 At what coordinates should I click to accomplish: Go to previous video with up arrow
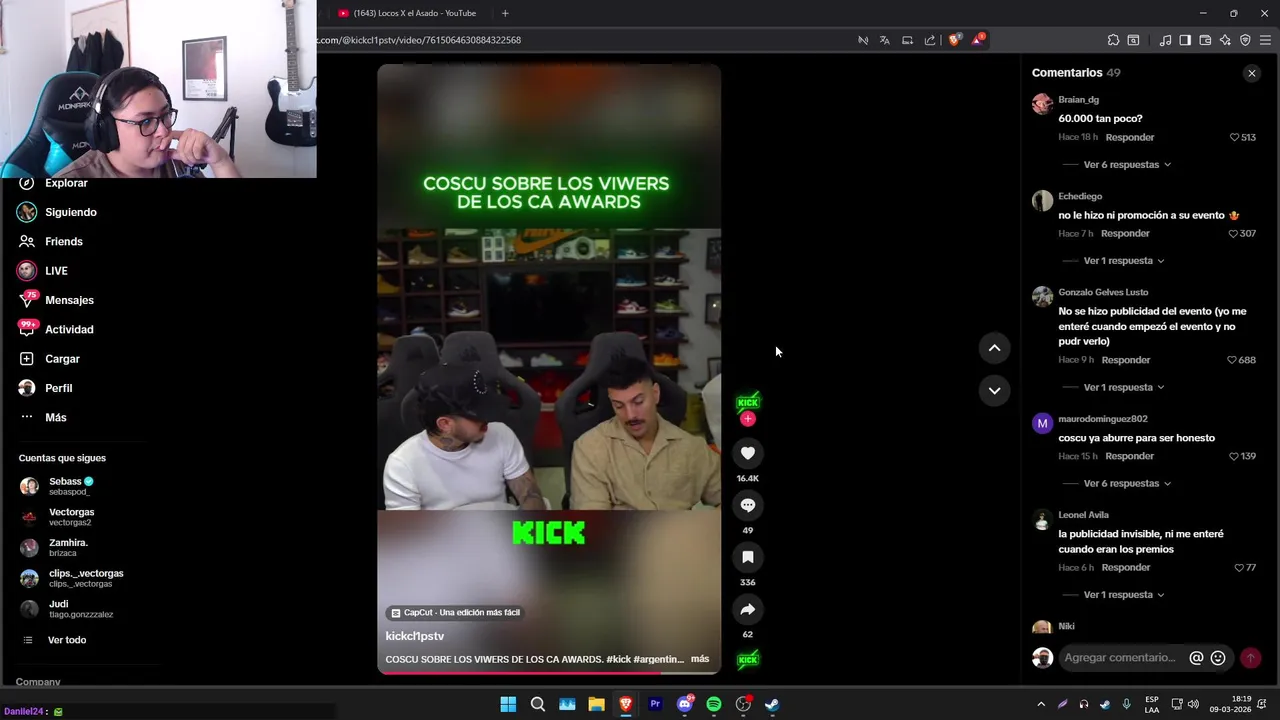click(994, 348)
